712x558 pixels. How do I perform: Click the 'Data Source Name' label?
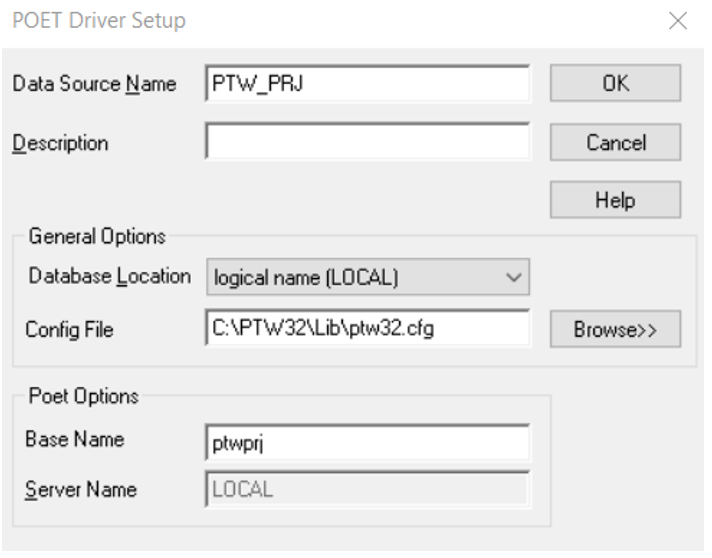[94, 84]
